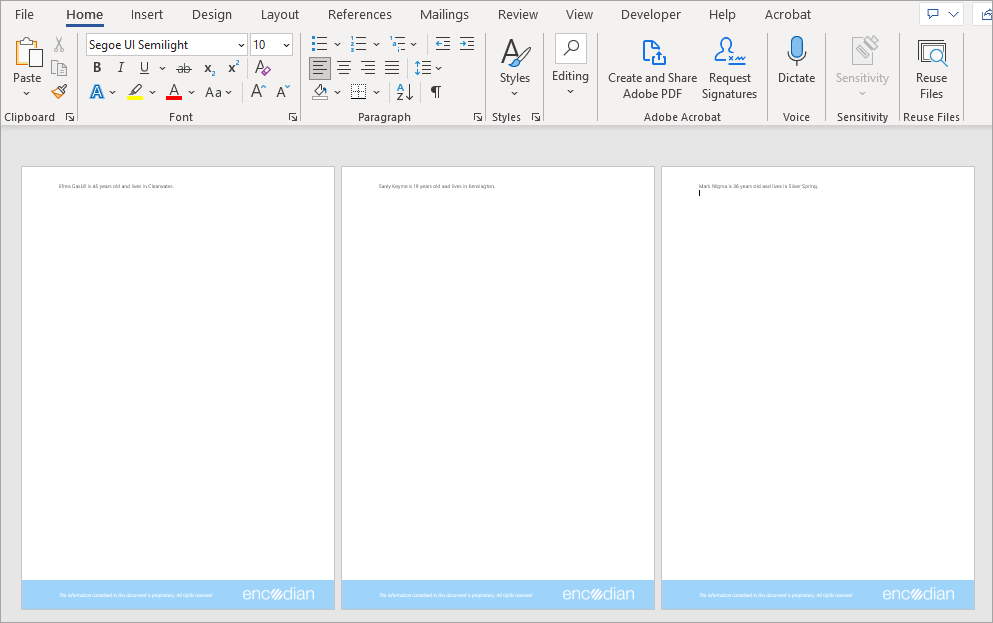The height and width of the screenshot is (623, 993).
Task: Toggle Bold formatting
Action: [97, 68]
